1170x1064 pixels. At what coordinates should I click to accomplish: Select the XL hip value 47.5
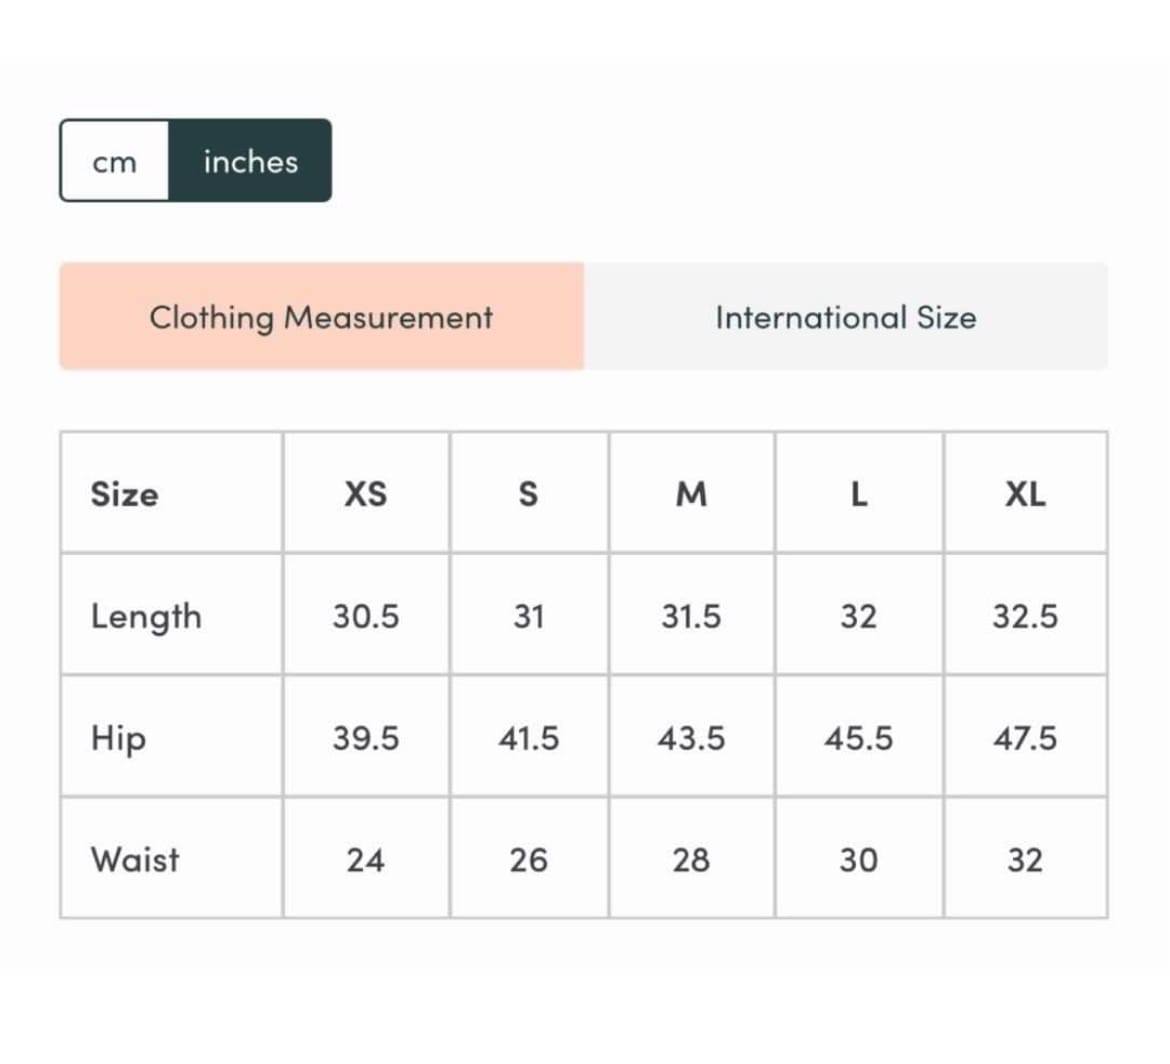(x=1025, y=739)
